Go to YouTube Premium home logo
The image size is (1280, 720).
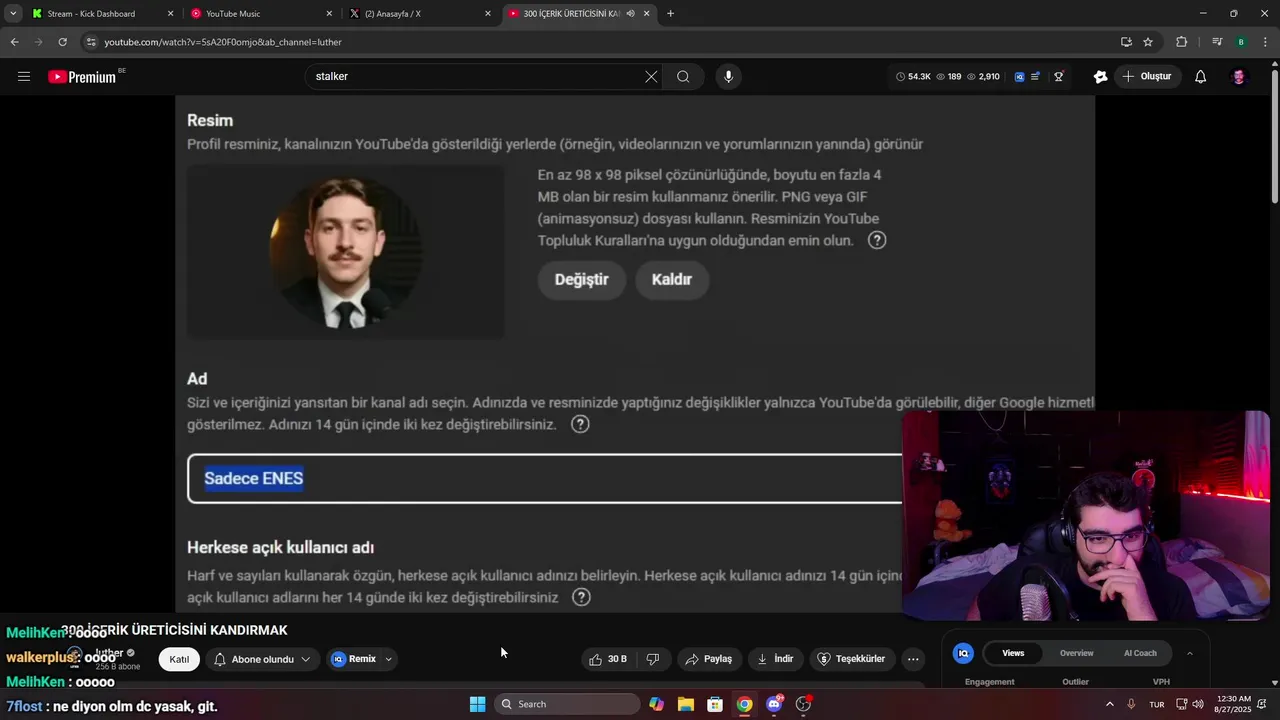(82, 77)
